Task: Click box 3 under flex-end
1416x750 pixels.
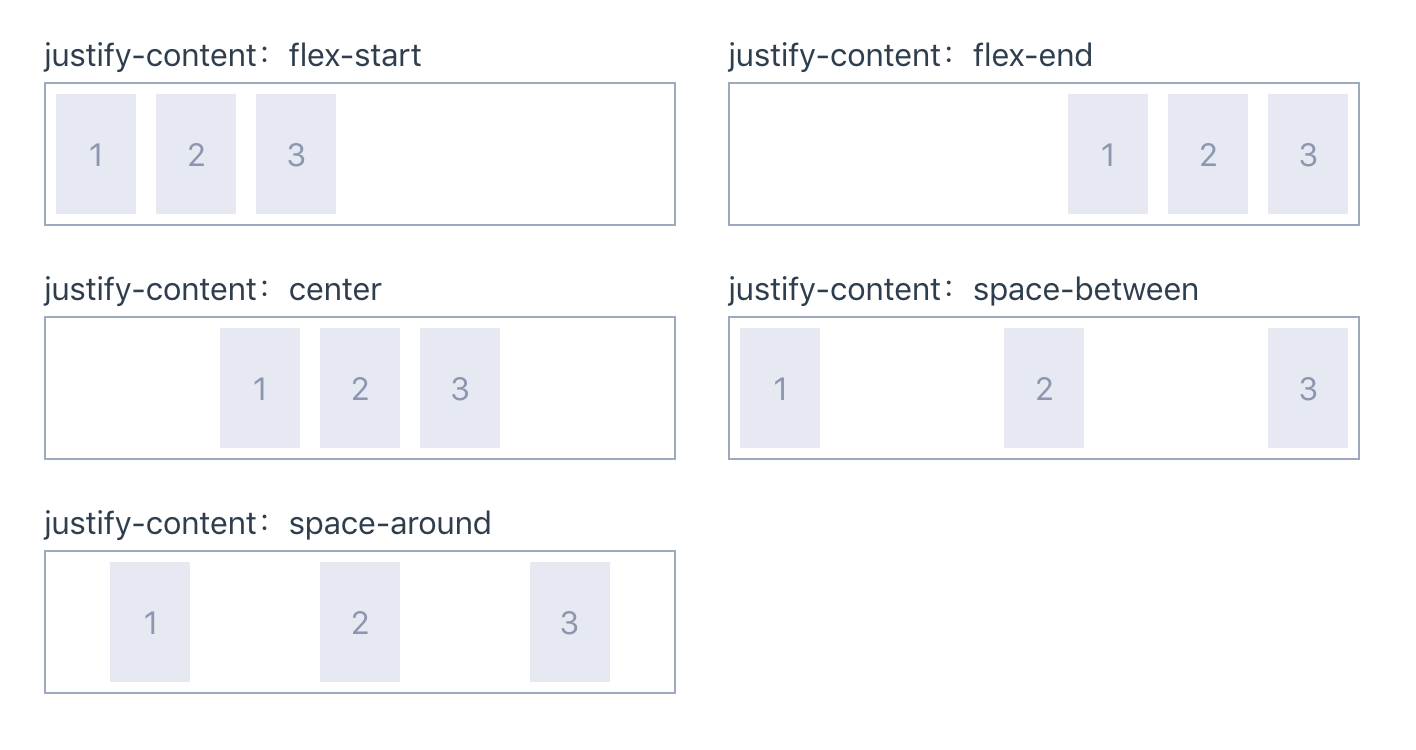Action: (x=1308, y=154)
